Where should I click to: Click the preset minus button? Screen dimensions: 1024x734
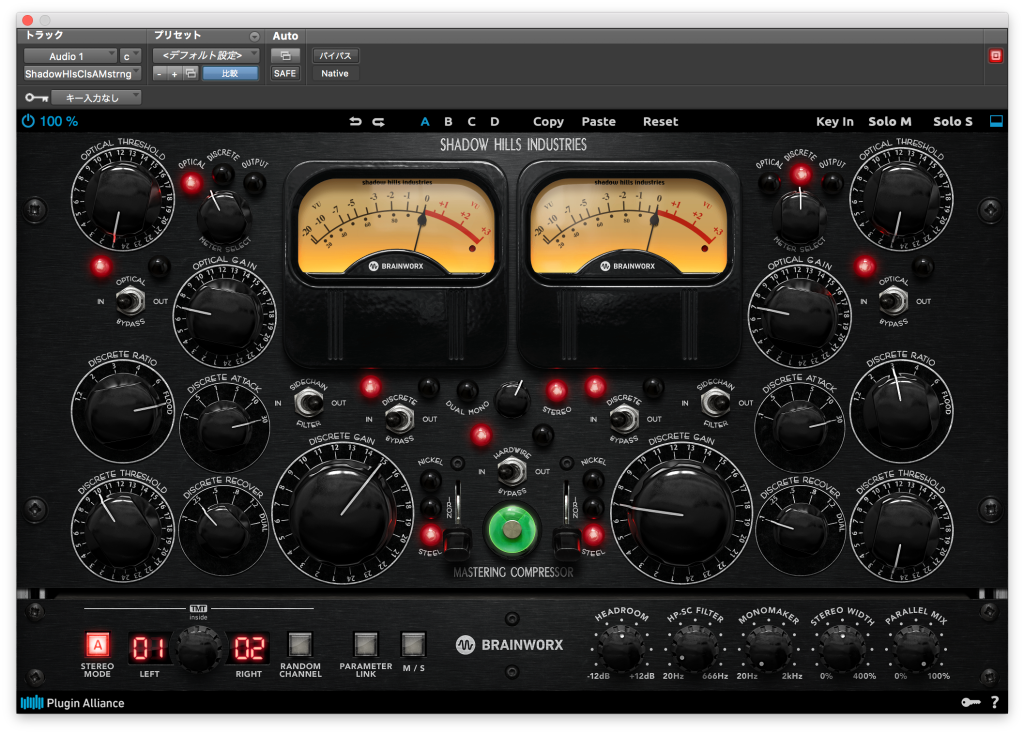pyautogui.click(x=159, y=74)
